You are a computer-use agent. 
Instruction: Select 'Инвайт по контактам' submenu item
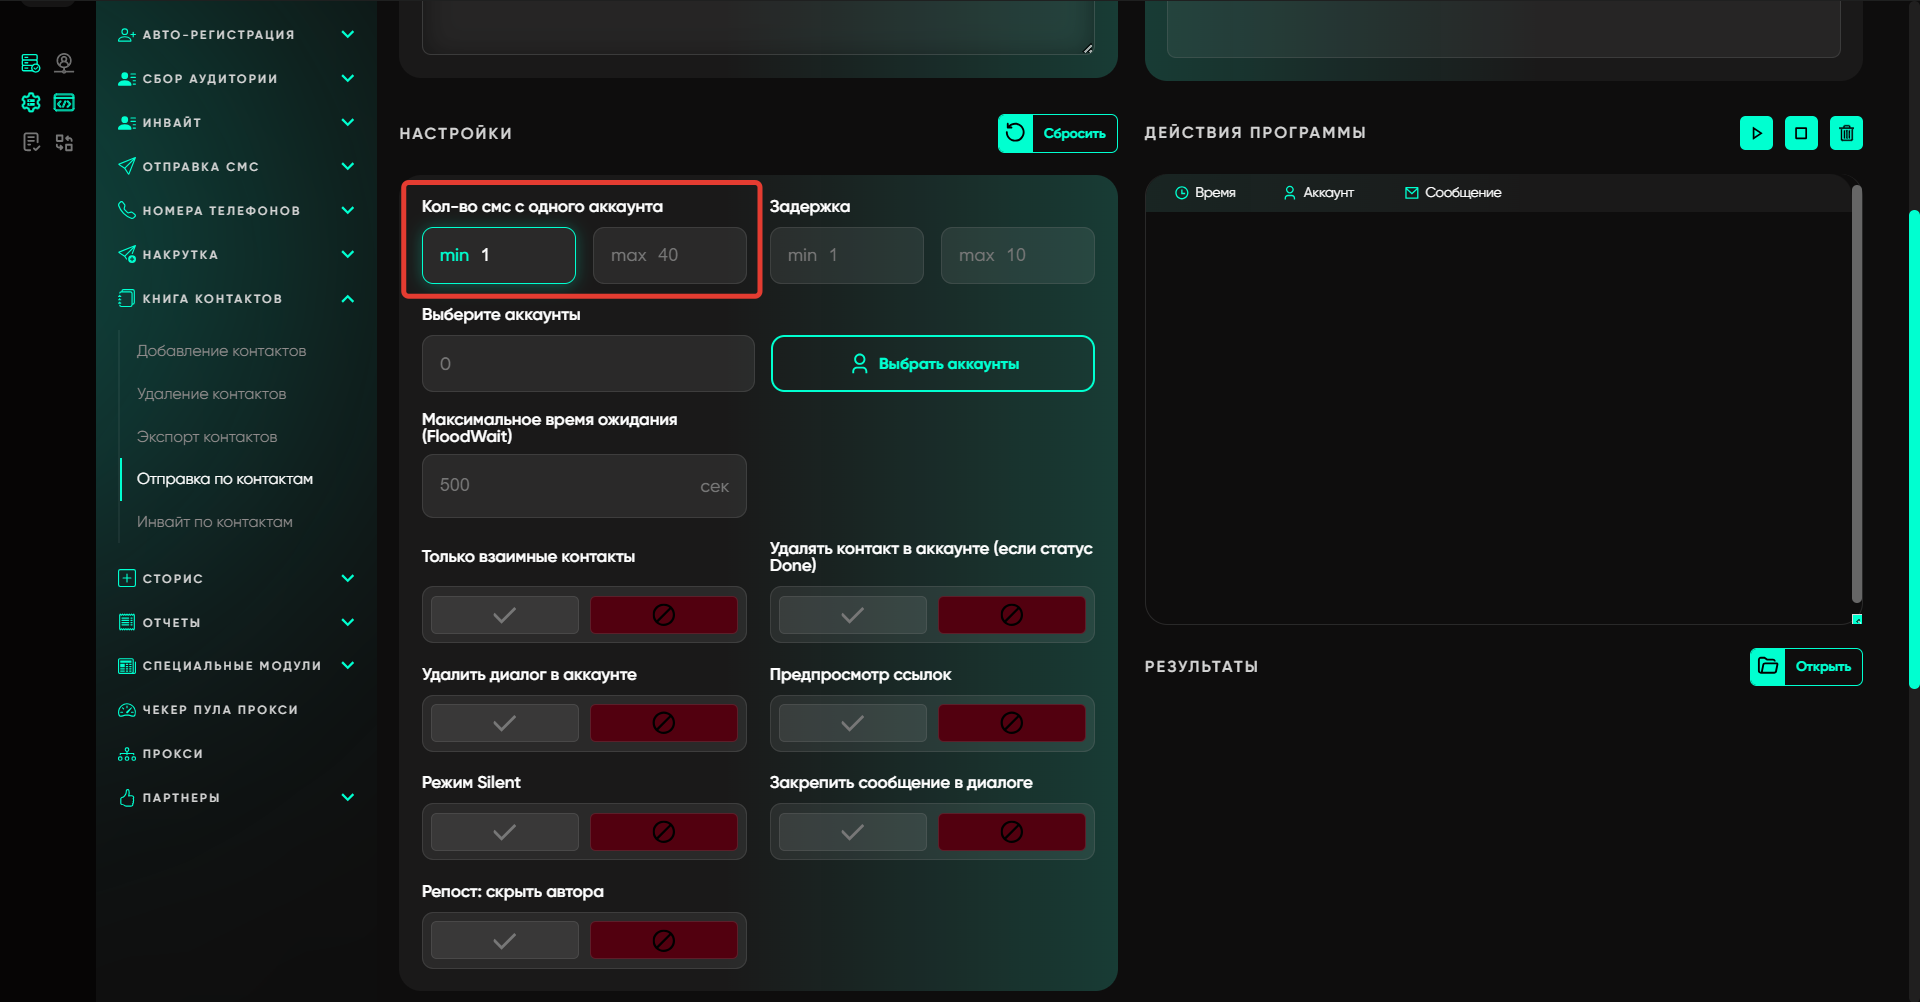215,522
